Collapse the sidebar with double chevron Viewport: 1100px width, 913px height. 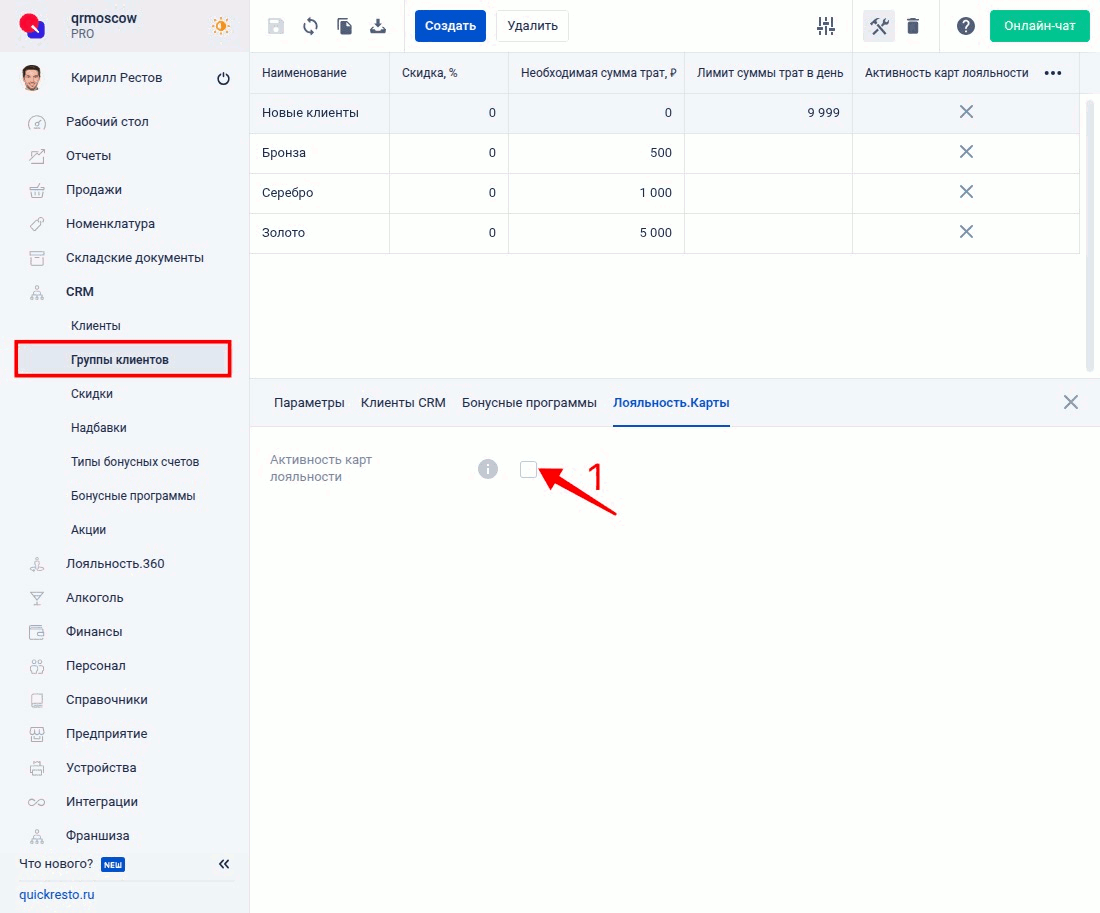point(224,864)
